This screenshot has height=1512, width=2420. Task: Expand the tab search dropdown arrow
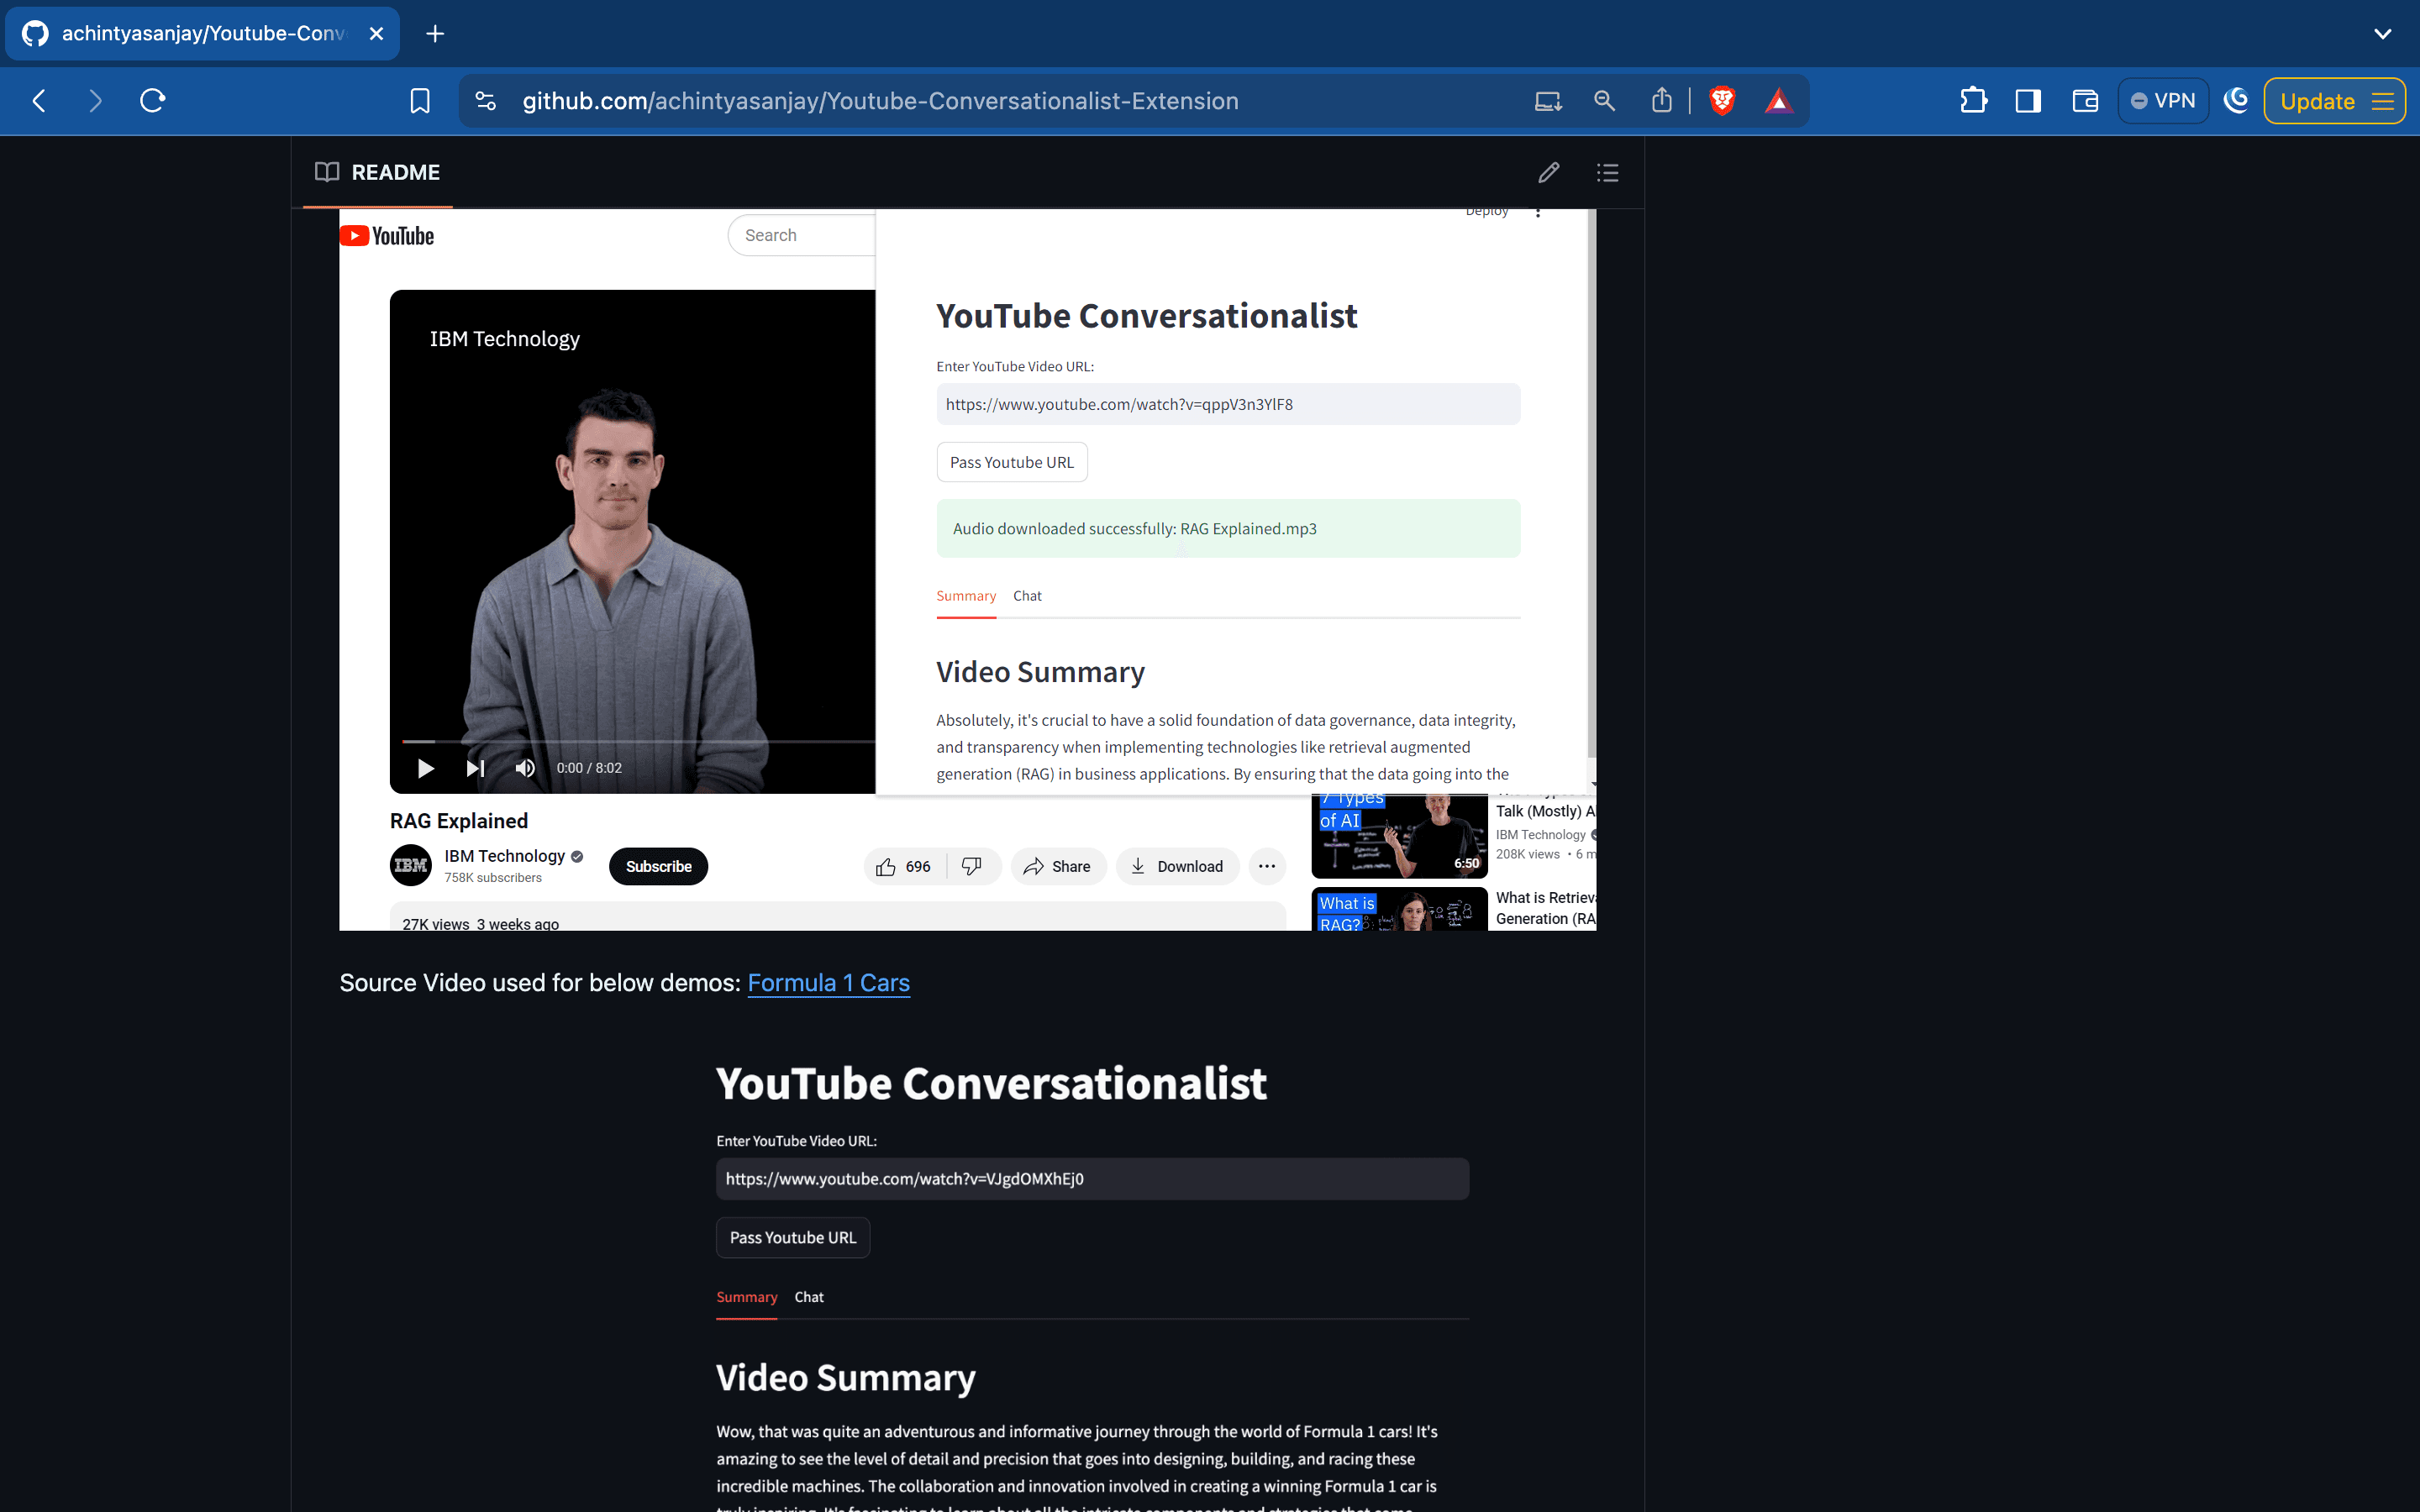point(2383,34)
